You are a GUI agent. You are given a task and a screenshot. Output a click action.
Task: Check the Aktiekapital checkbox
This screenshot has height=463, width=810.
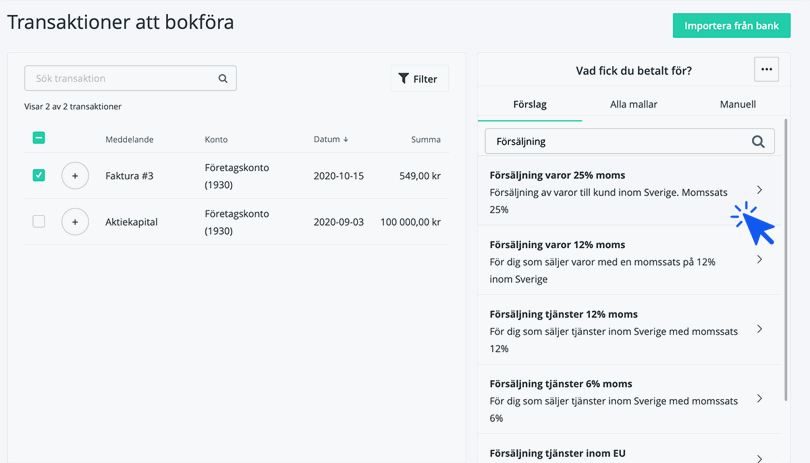coord(39,221)
